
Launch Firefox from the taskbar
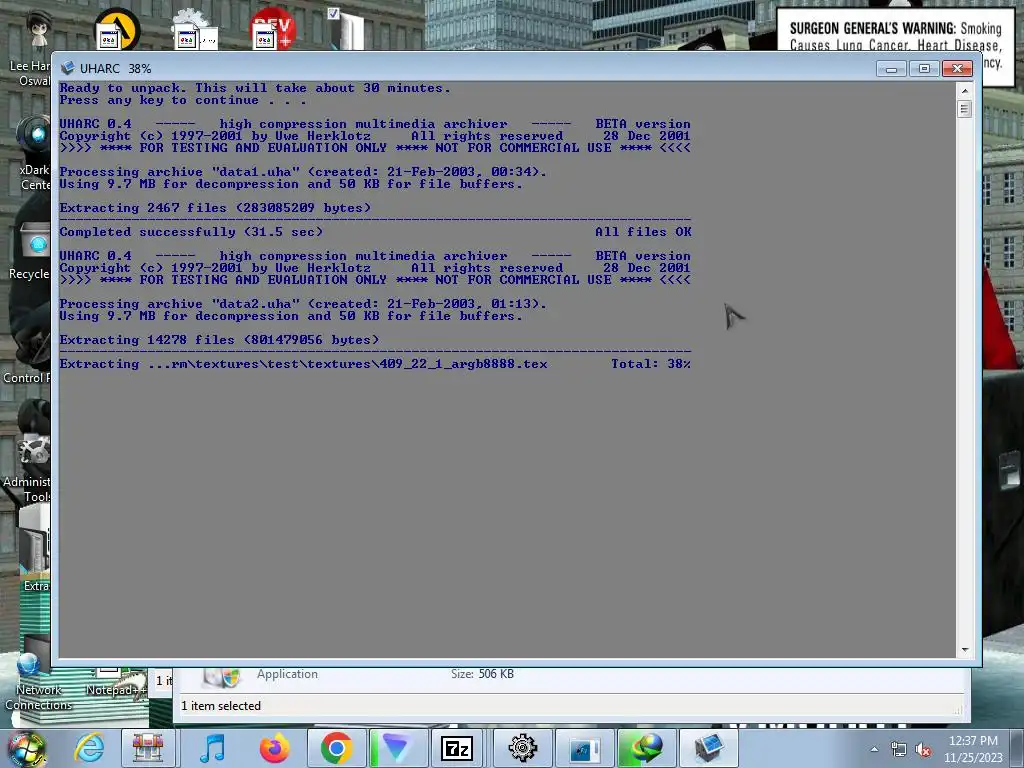(274, 748)
